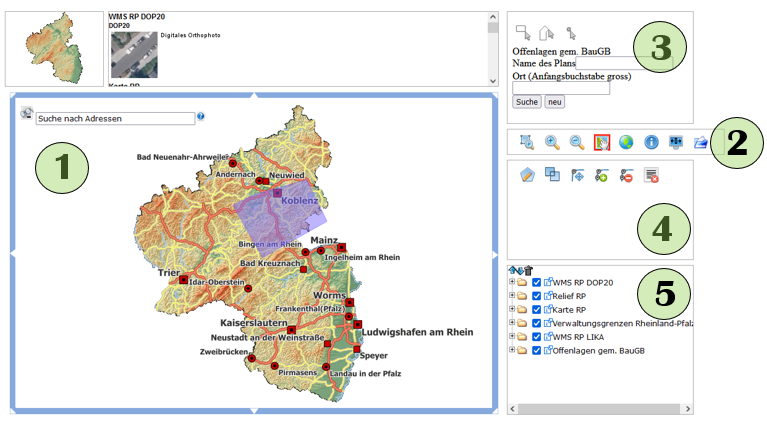Open the blue folder load icon
The image size is (767, 421).
coord(701,143)
